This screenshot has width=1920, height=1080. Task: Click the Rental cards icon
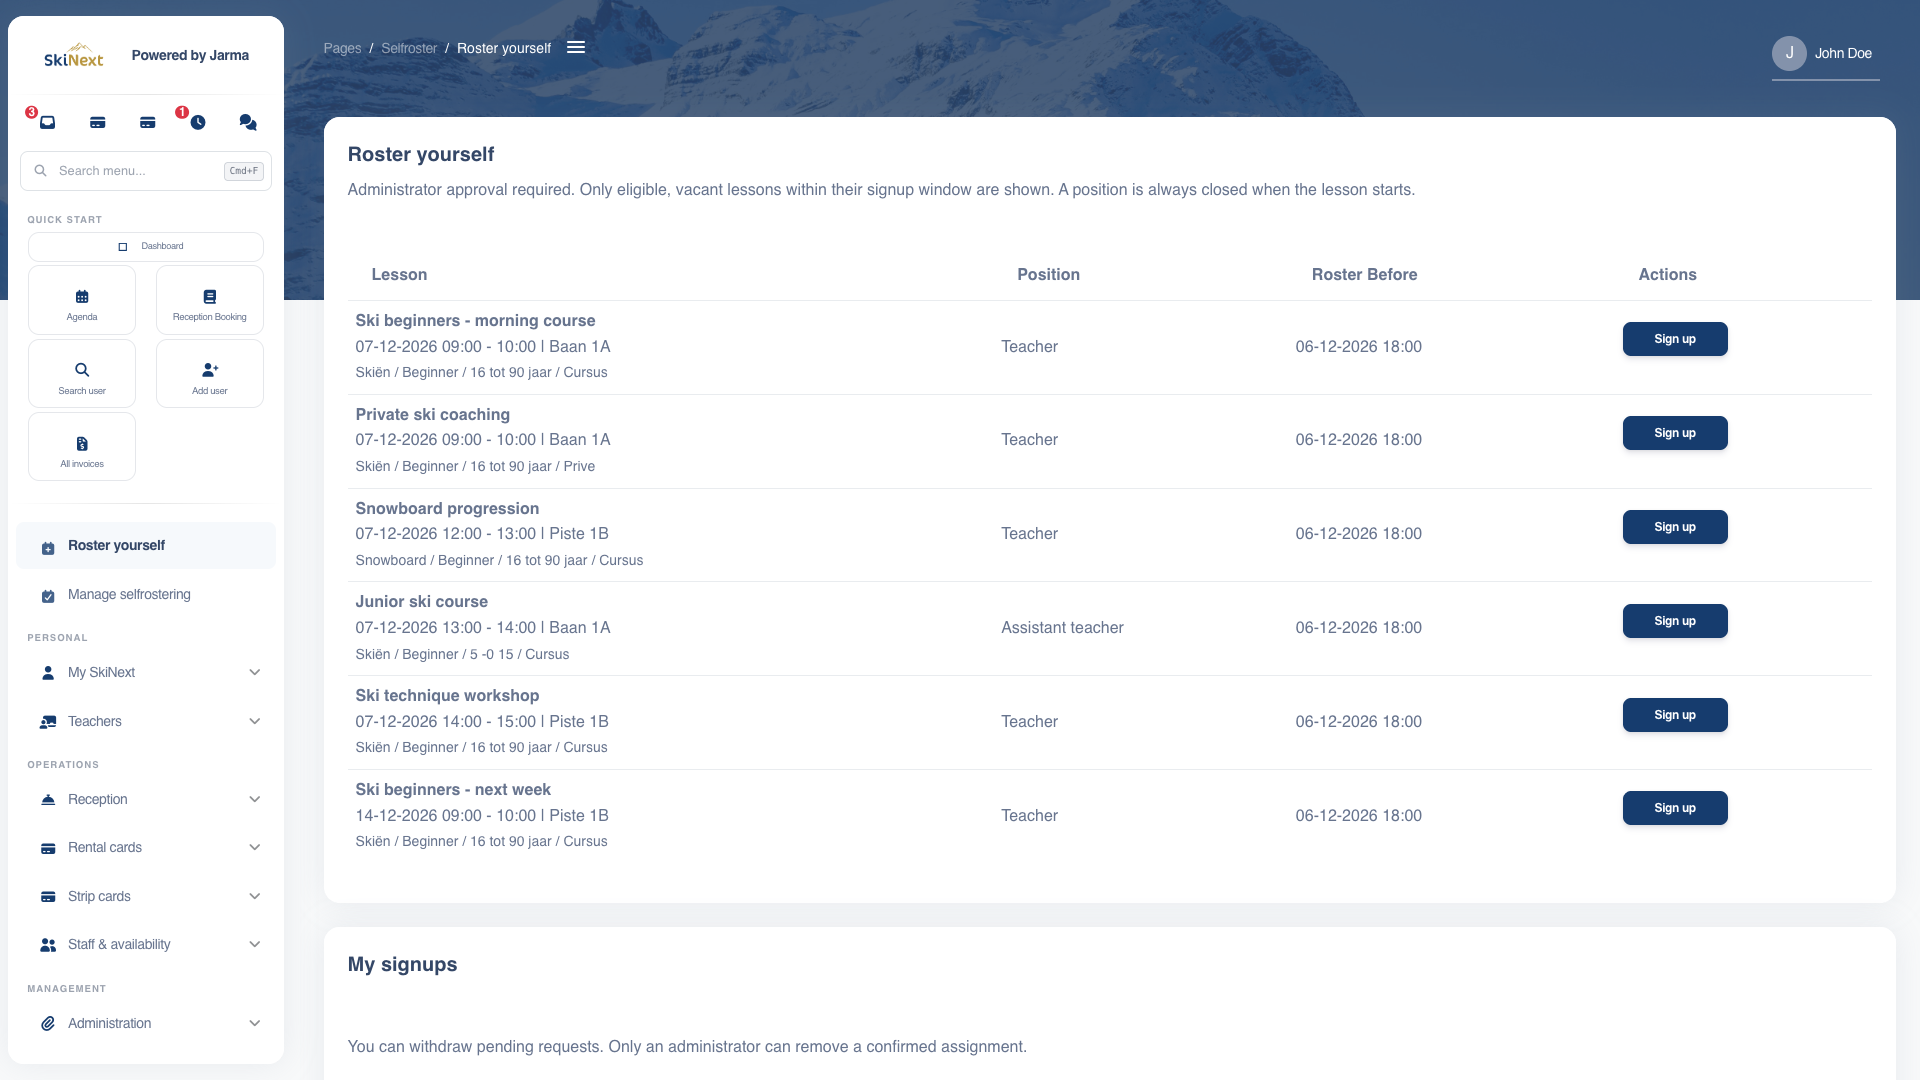(48, 848)
